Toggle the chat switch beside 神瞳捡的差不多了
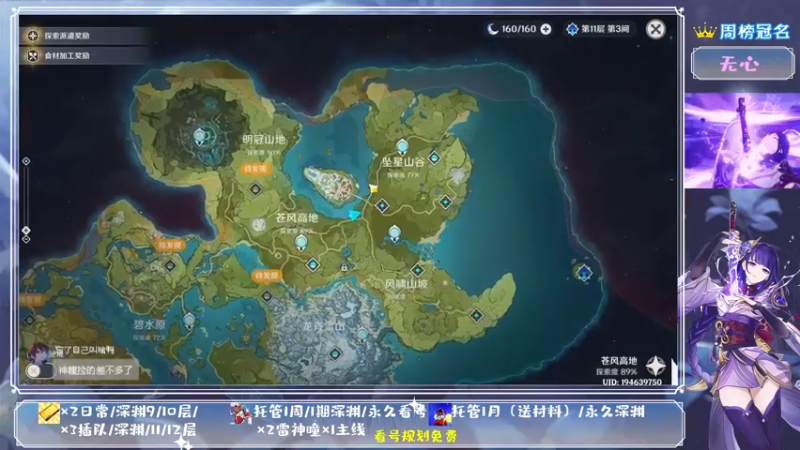Viewport: 800px width, 450px height. [x=40, y=371]
